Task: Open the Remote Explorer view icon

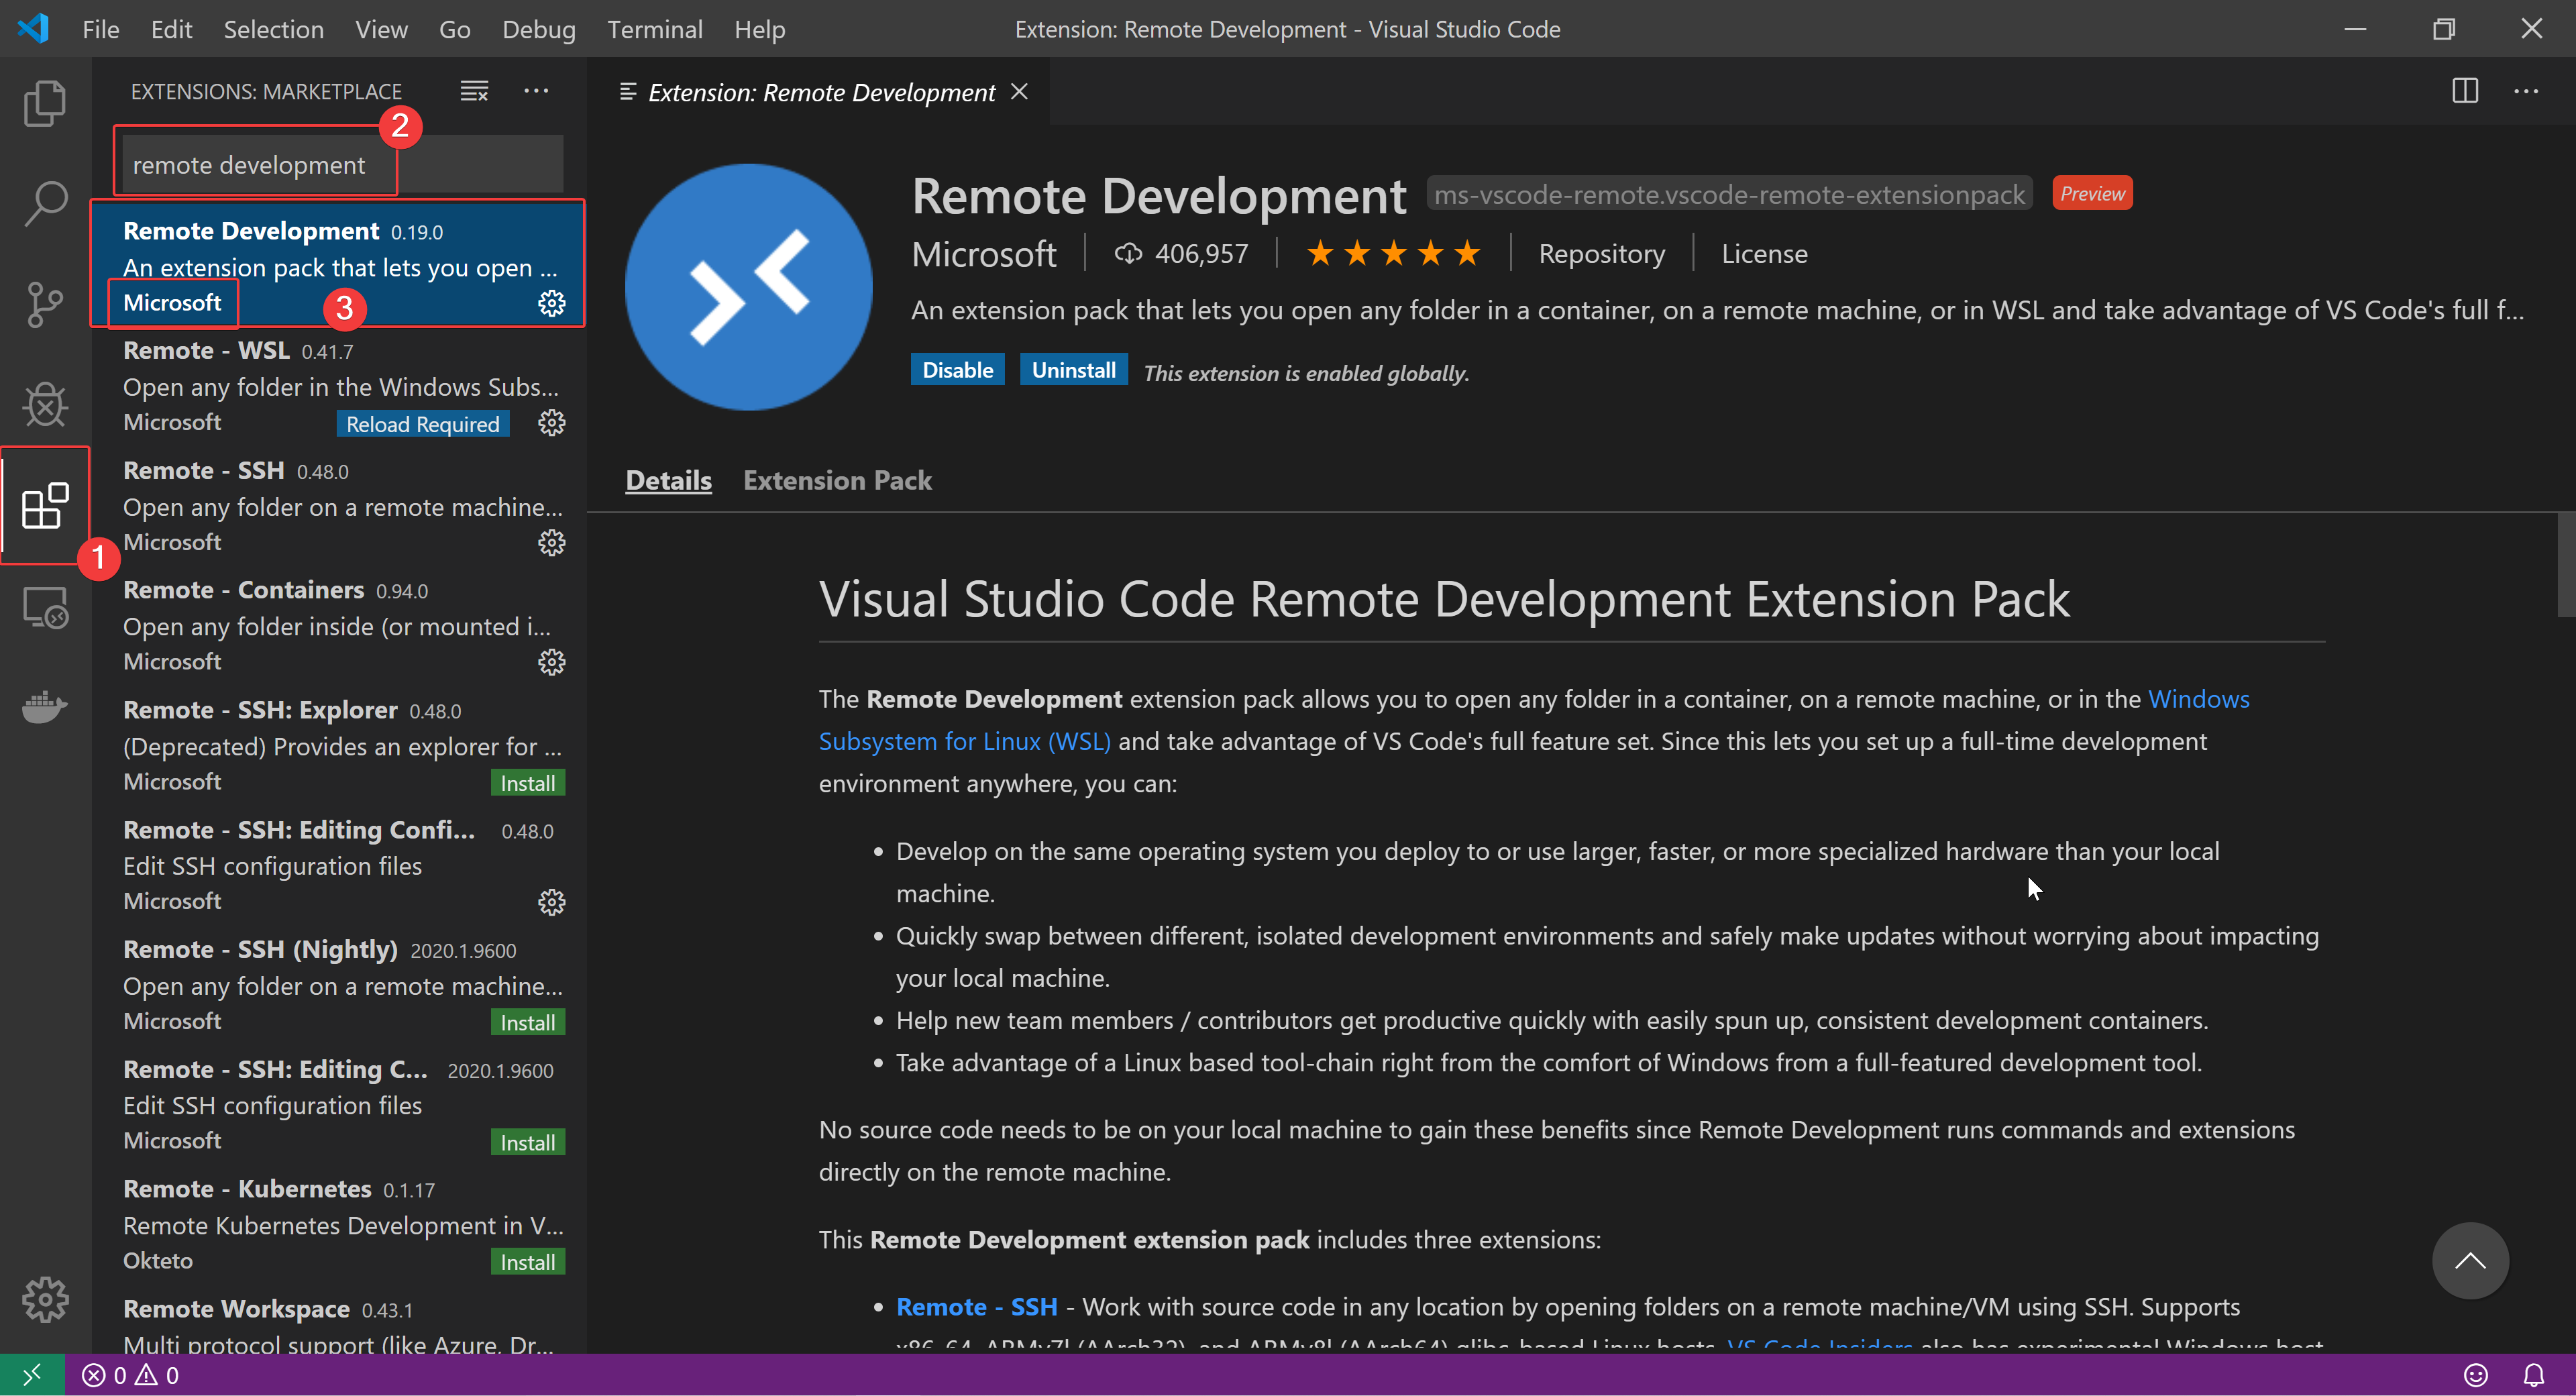Action: click(45, 607)
